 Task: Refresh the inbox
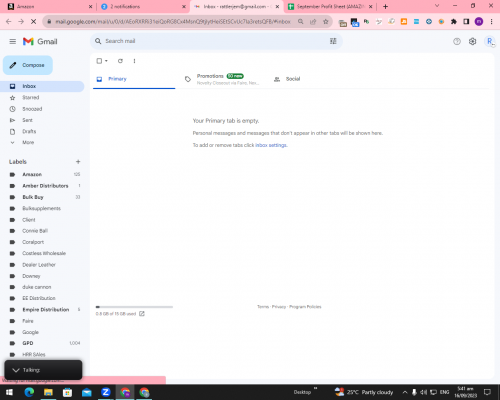pyautogui.click(x=120, y=61)
